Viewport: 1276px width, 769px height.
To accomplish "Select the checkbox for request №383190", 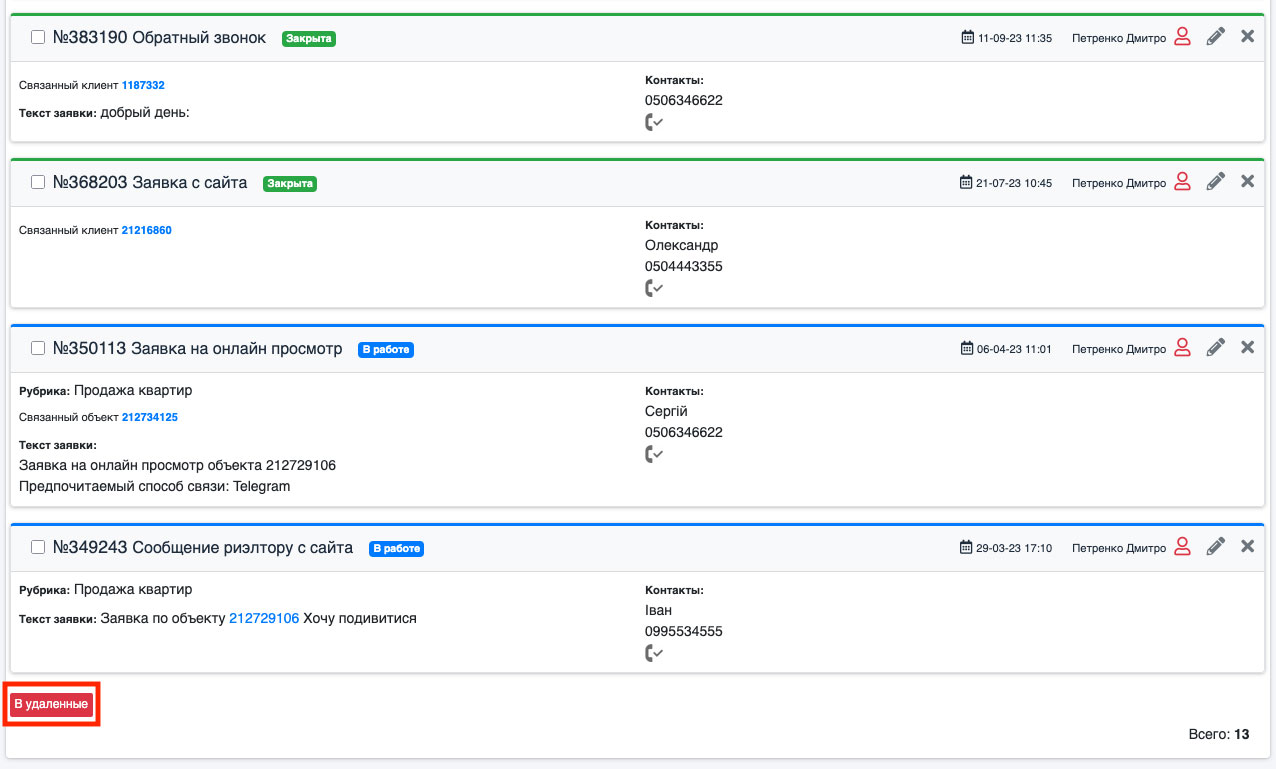I will coord(38,38).
